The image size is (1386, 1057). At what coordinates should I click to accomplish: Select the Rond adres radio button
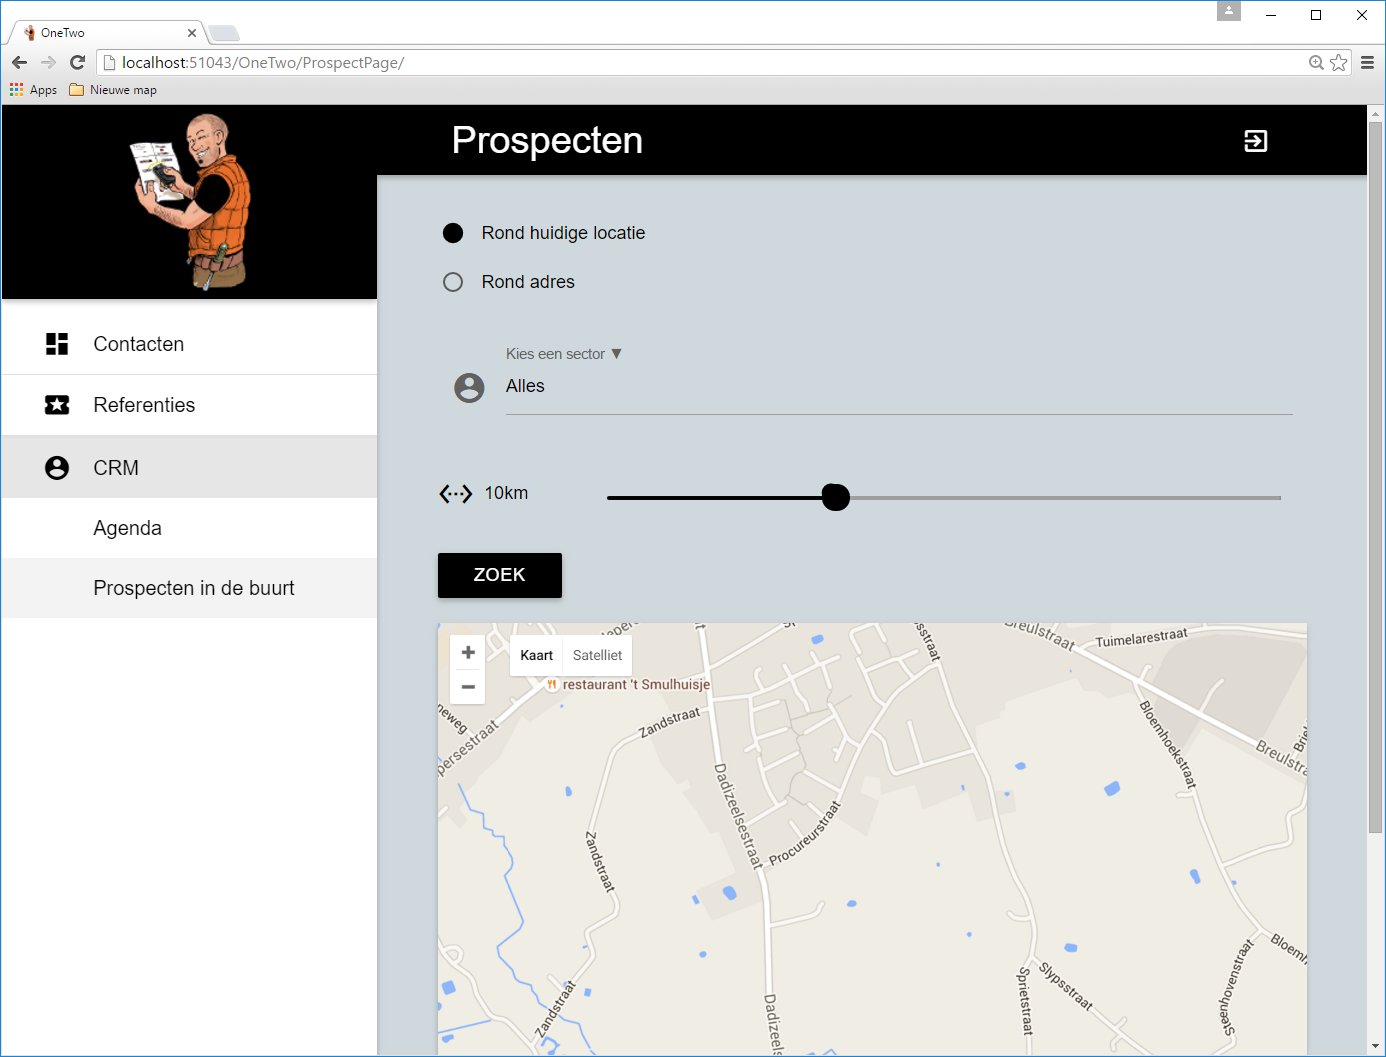pos(453,282)
